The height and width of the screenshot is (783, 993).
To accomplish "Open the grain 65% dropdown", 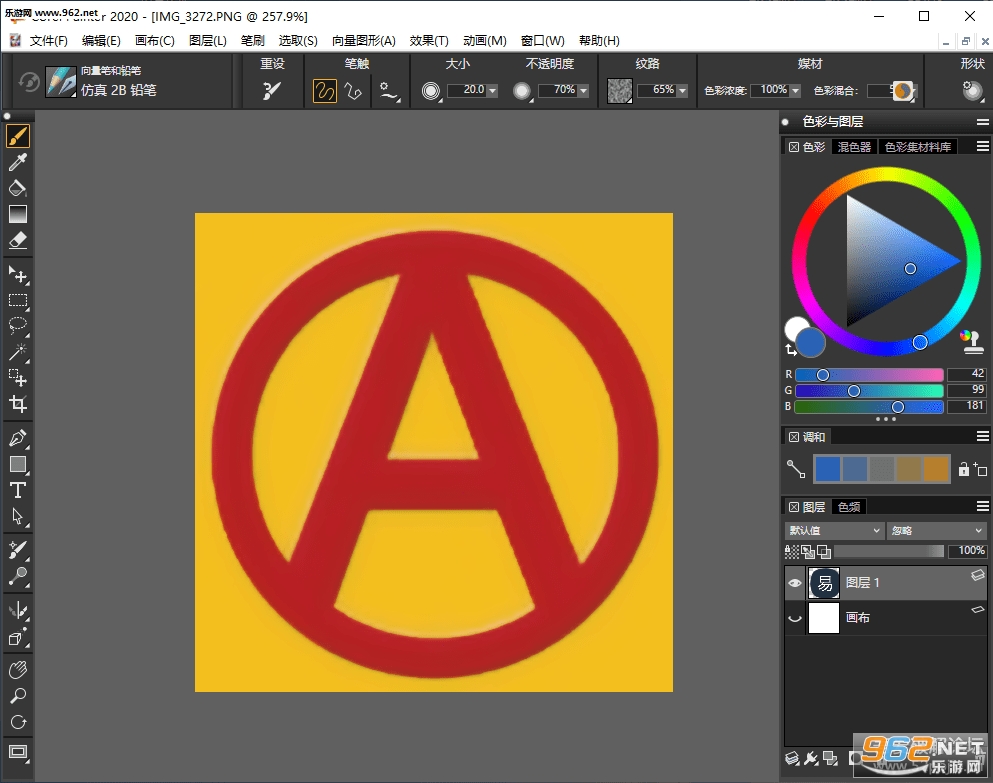I will pos(683,91).
